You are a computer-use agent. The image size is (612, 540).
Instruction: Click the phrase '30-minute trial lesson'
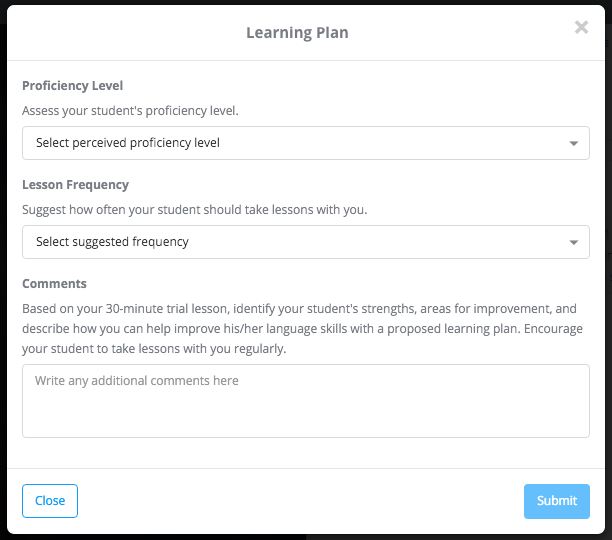167,309
